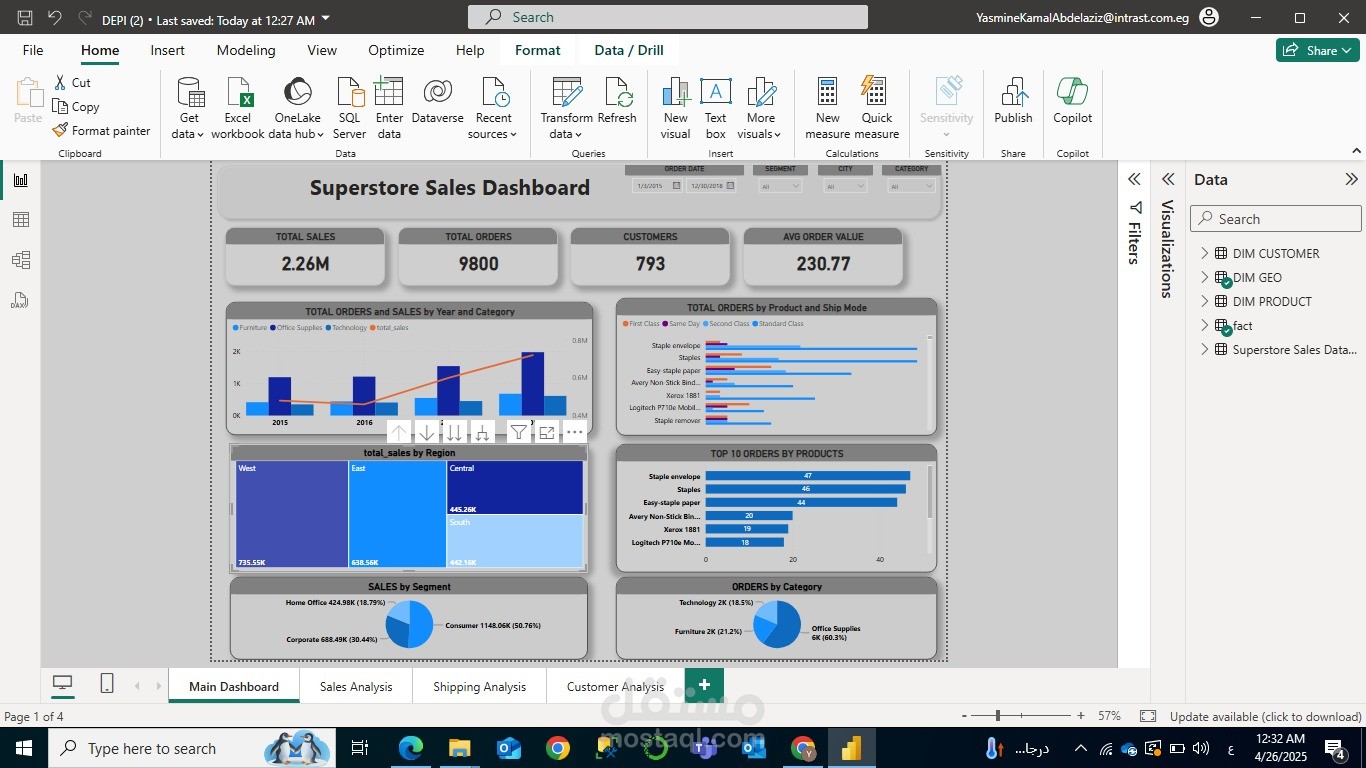Click the Excel workbook icon
The height and width of the screenshot is (768, 1366).
pyautogui.click(x=238, y=108)
